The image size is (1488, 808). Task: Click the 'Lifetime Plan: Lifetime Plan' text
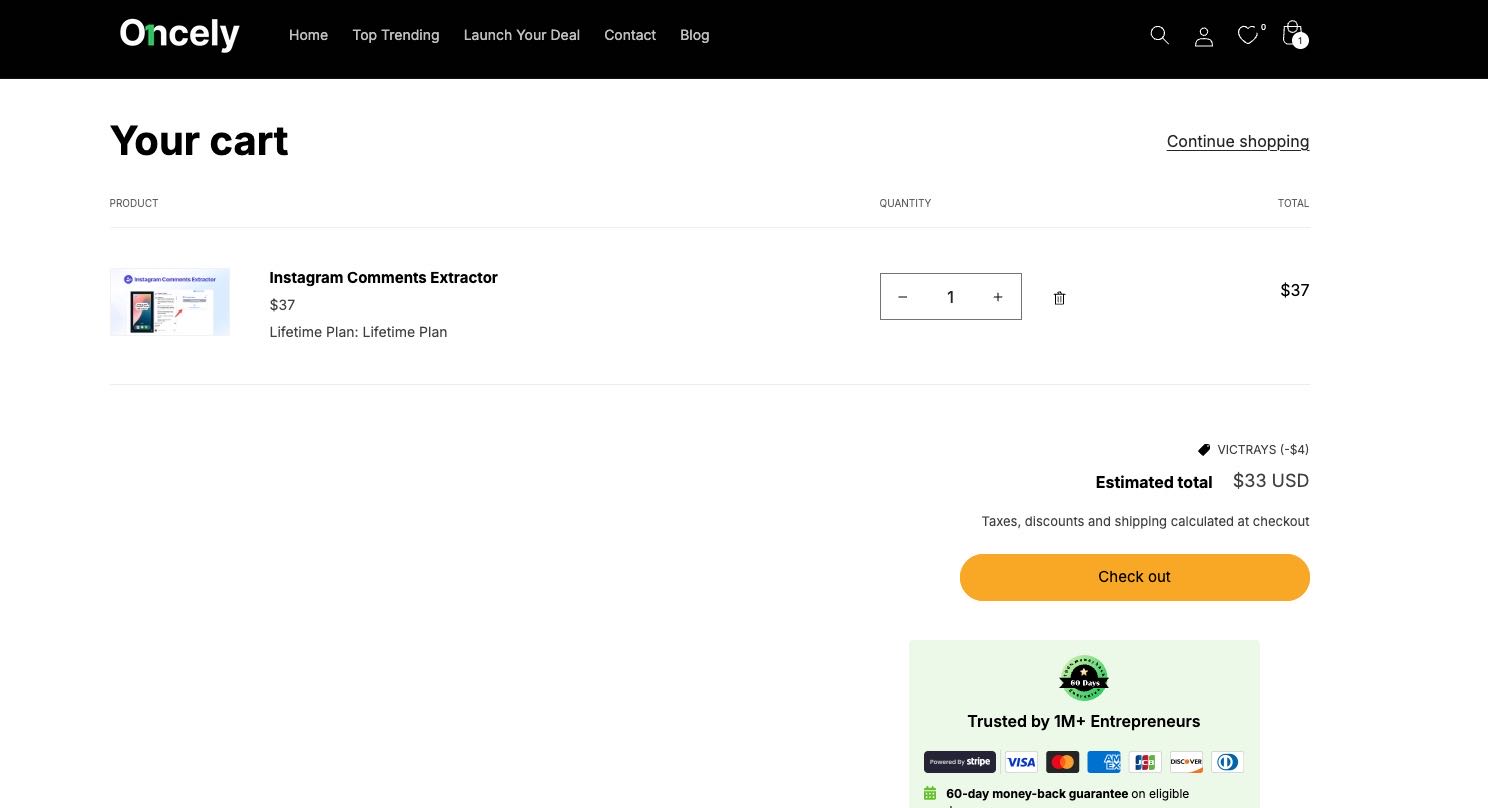358,332
